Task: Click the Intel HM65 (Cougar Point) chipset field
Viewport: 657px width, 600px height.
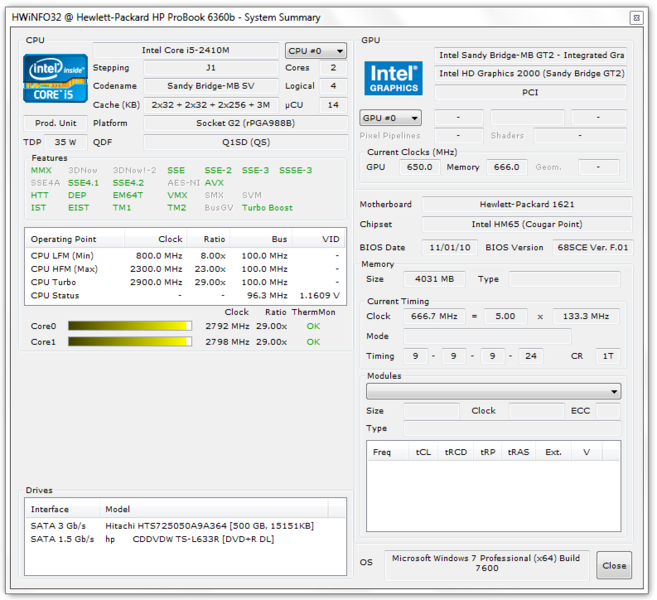Action: [x=527, y=224]
